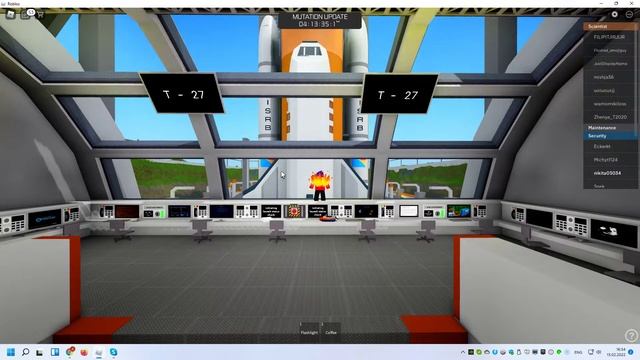The width and height of the screenshot is (640, 360).
Task: Click the right T - 27 countdown screen
Action: point(399,94)
